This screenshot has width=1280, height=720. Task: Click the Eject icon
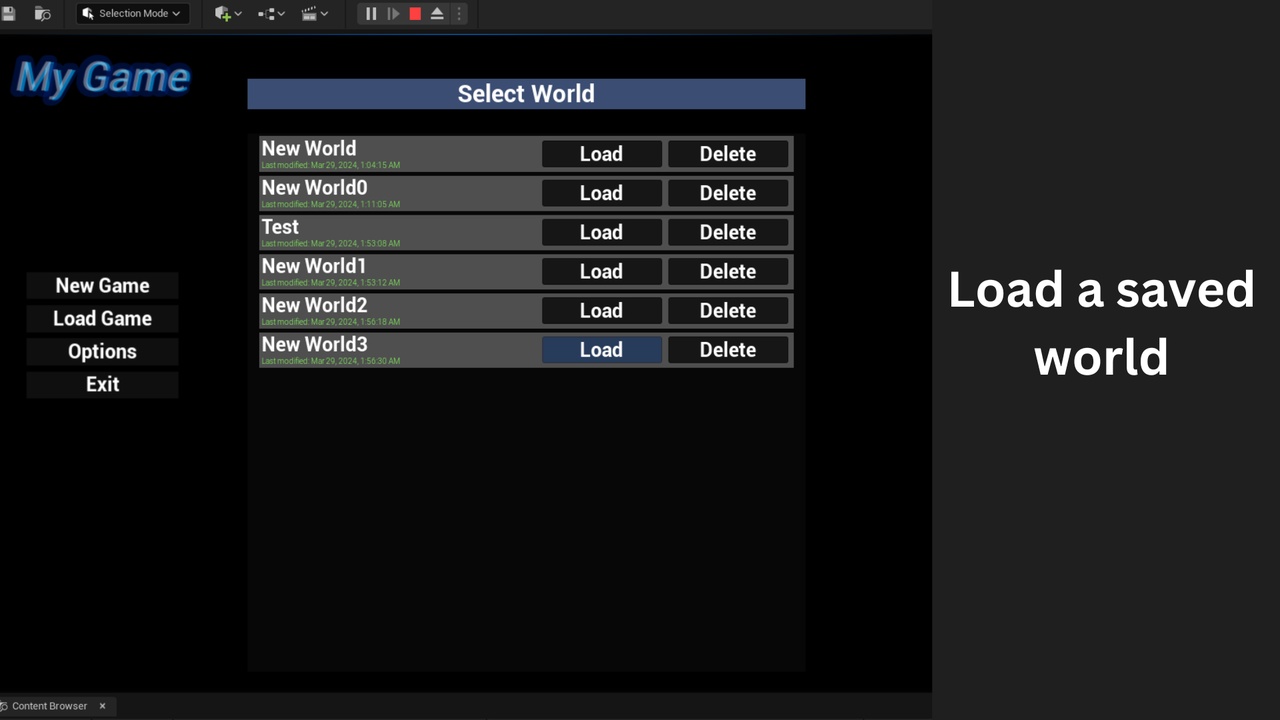pos(437,14)
